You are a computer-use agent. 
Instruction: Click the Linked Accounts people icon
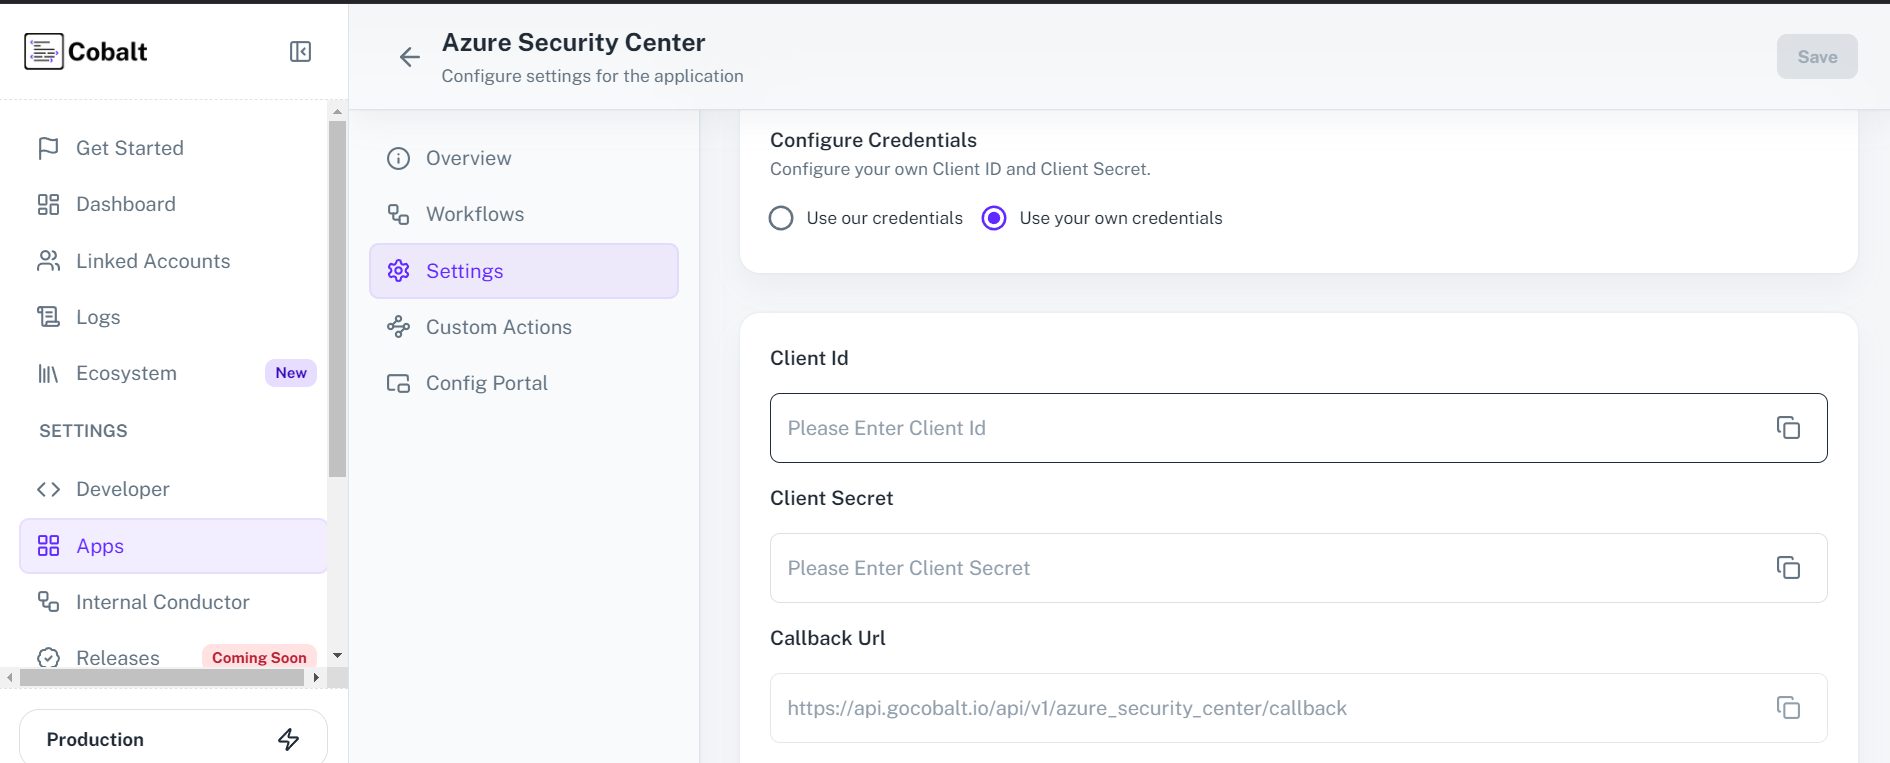pos(48,261)
